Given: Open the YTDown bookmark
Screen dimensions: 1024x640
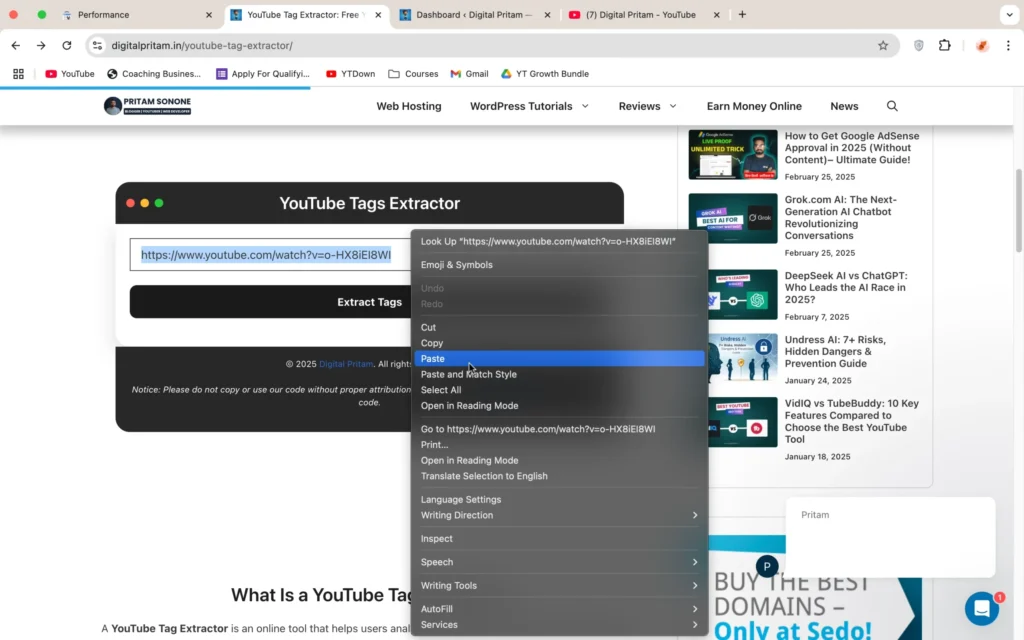Looking at the screenshot, I should coord(351,74).
